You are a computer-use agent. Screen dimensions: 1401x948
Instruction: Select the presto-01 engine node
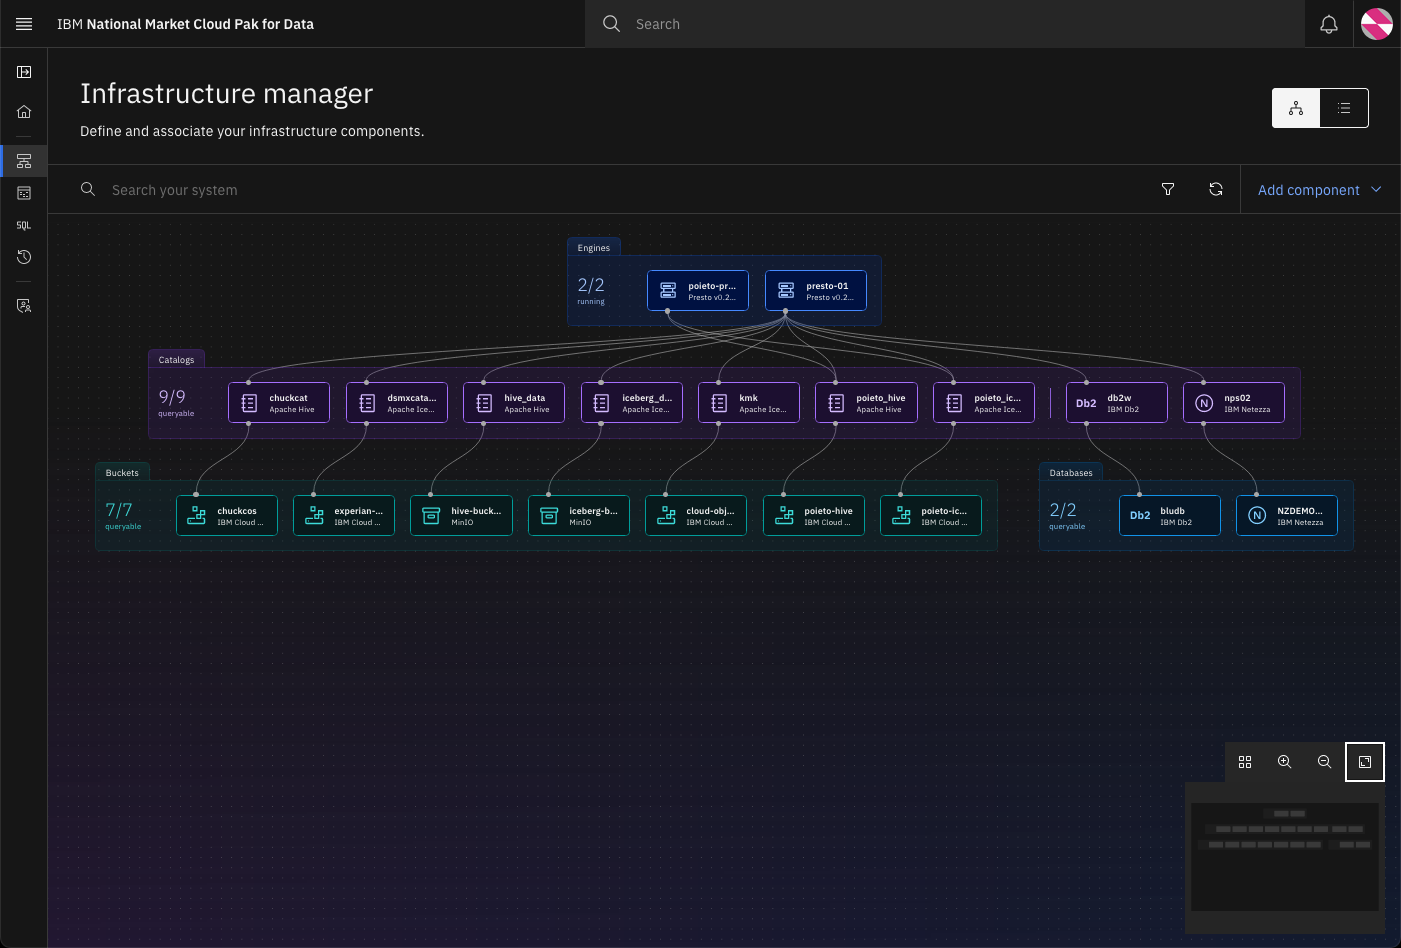pyautogui.click(x=816, y=291)
